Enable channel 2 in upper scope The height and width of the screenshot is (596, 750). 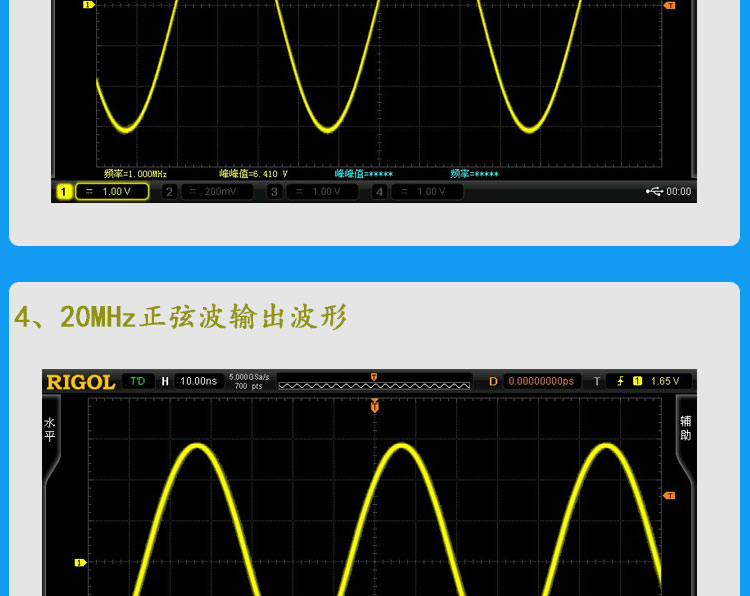[x=169, y=192]
